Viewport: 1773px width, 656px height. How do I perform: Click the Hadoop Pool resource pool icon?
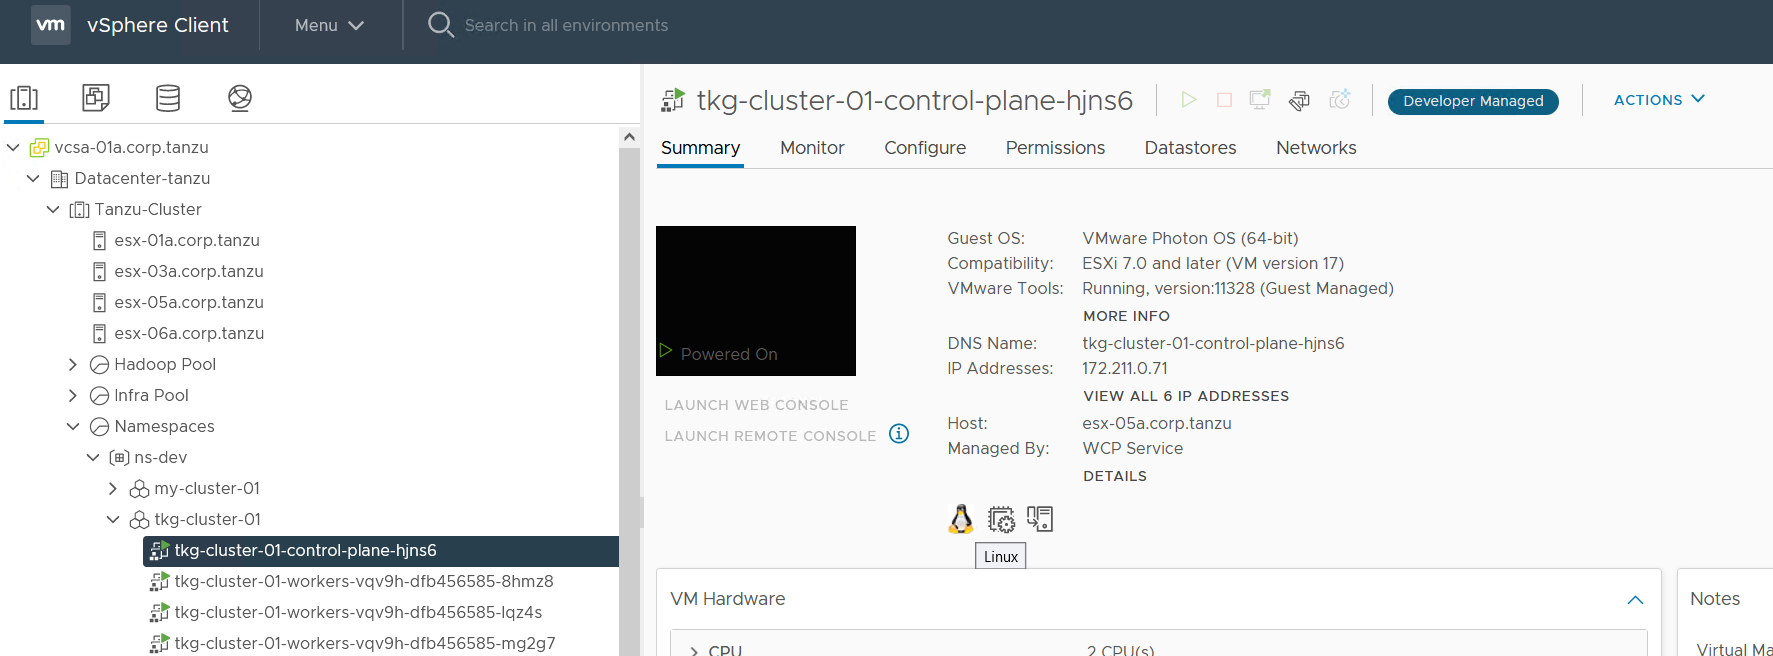99,365
